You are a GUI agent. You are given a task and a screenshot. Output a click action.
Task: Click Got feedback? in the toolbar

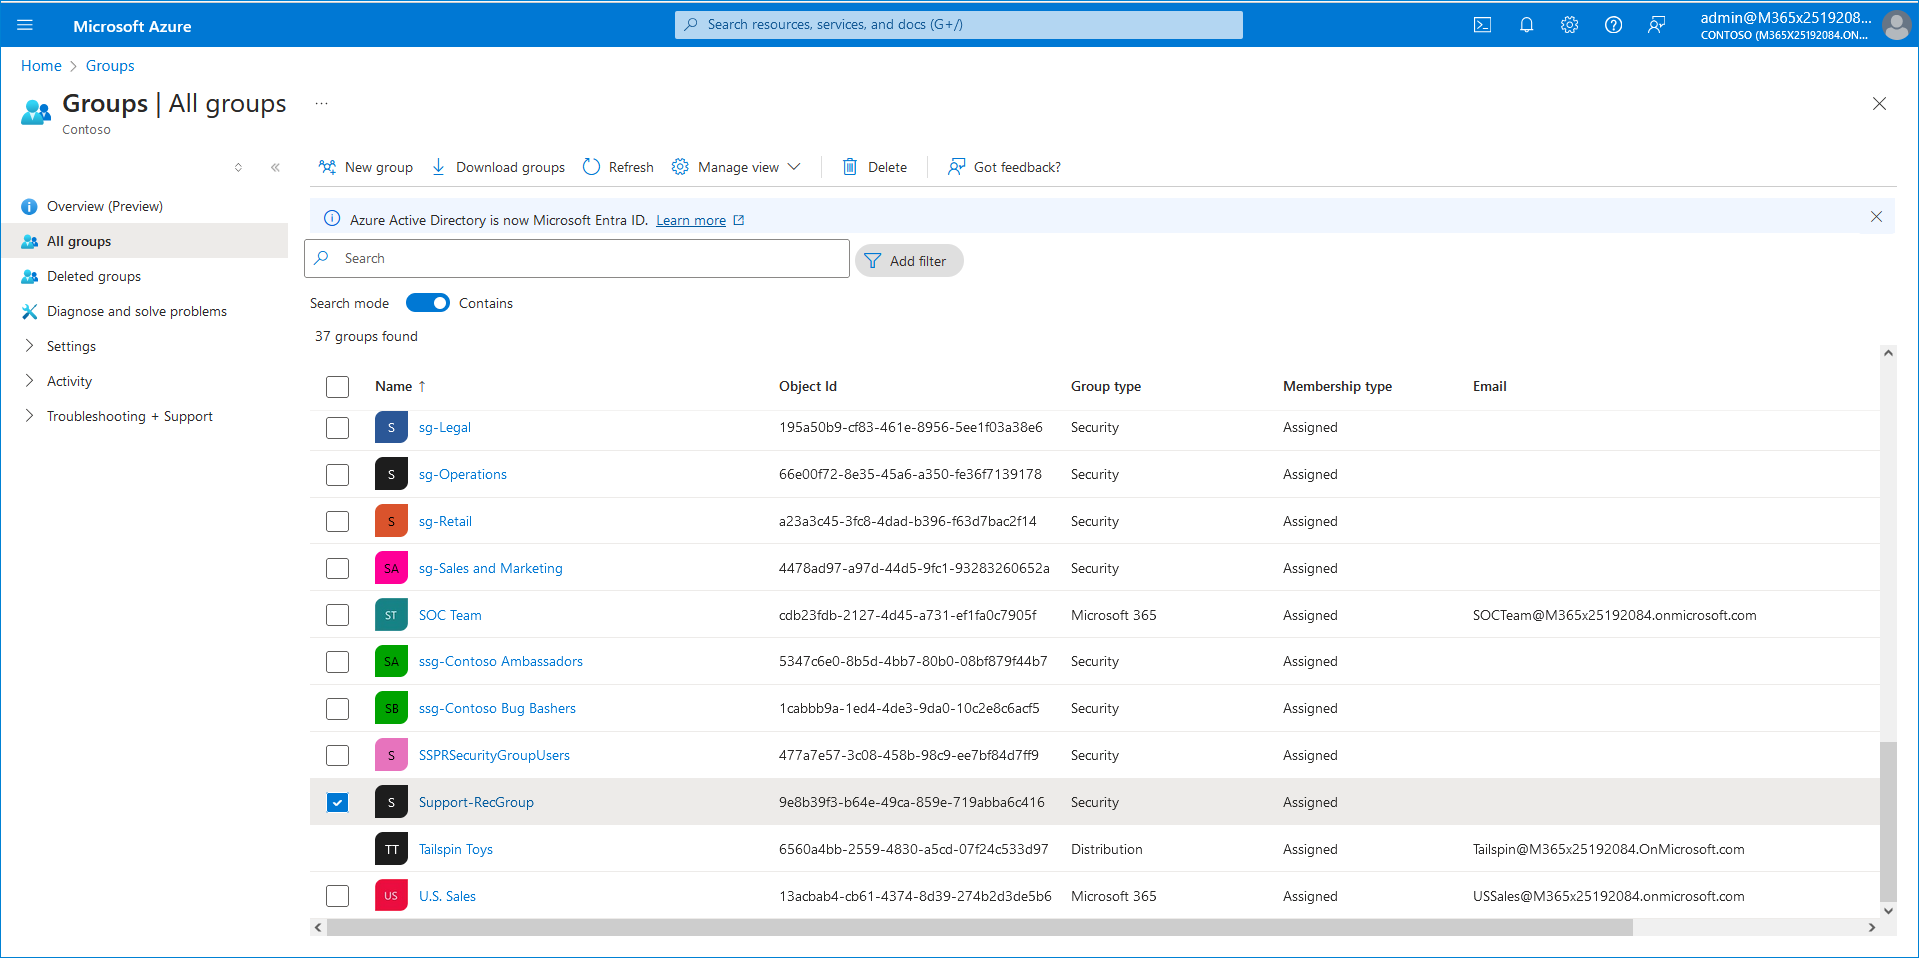(x=1004, y=167)
